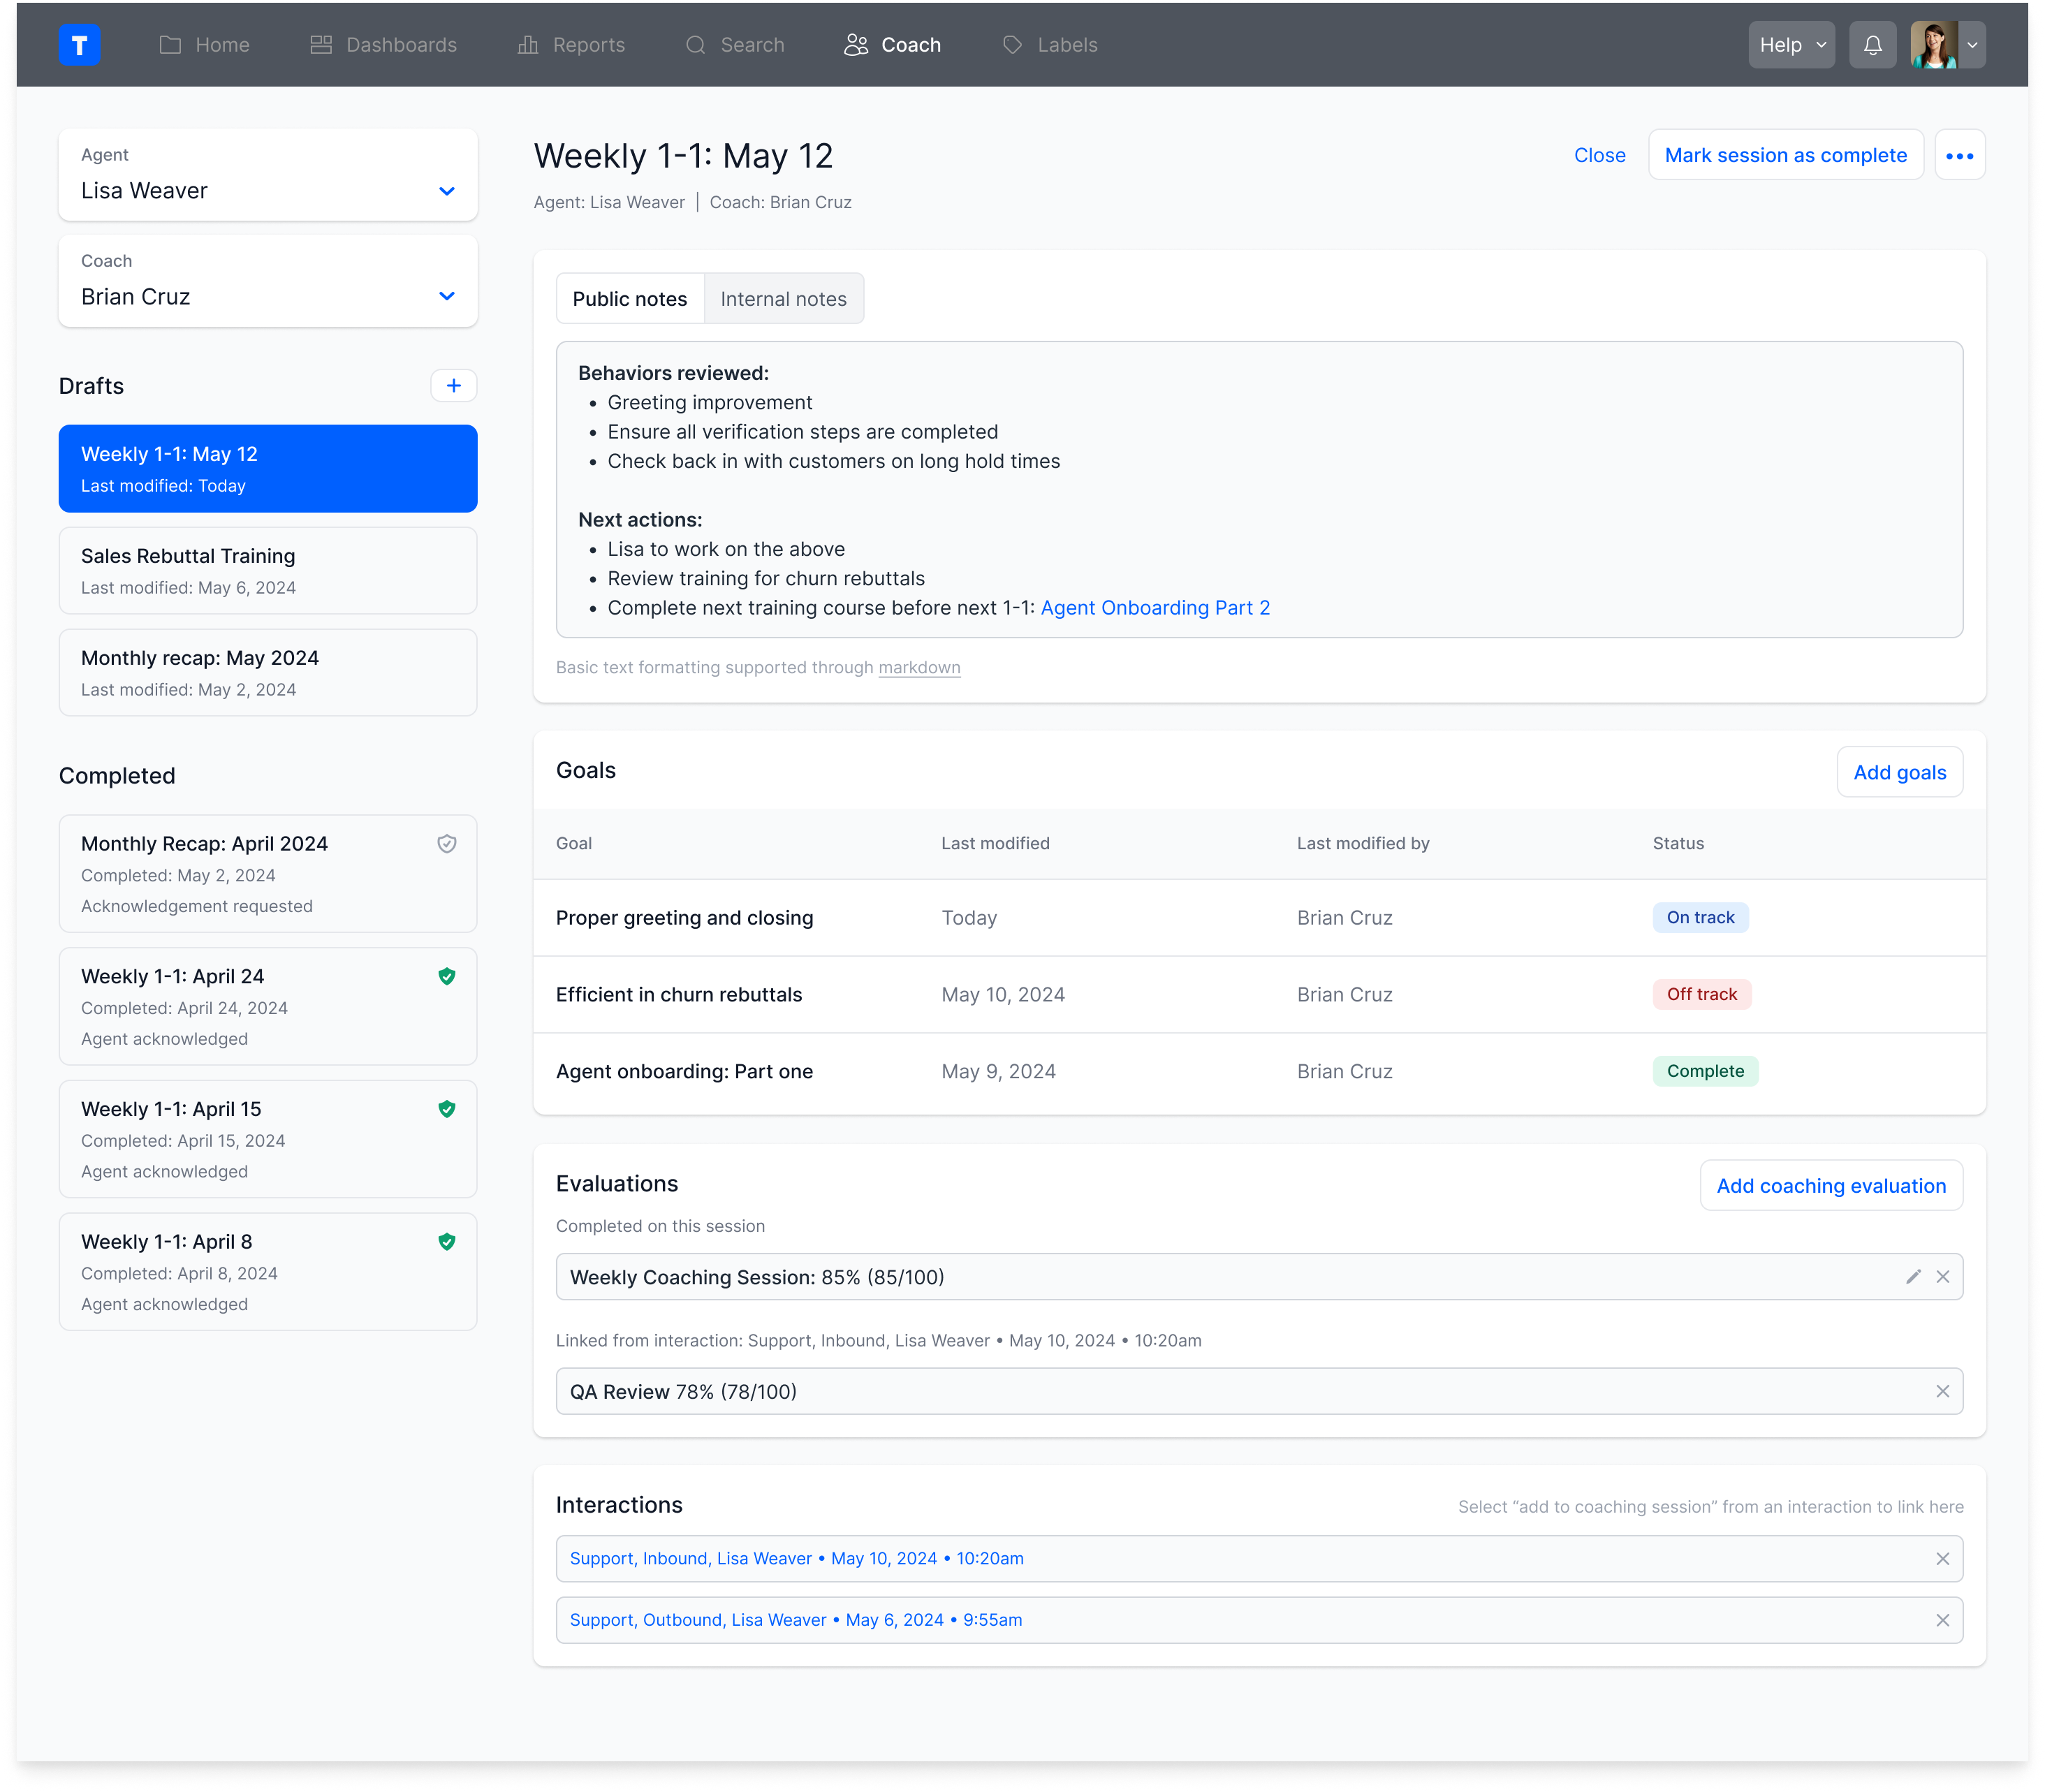
Task: Click green shield on Weekly 1-1 April 24
Action: click(447, 977)
